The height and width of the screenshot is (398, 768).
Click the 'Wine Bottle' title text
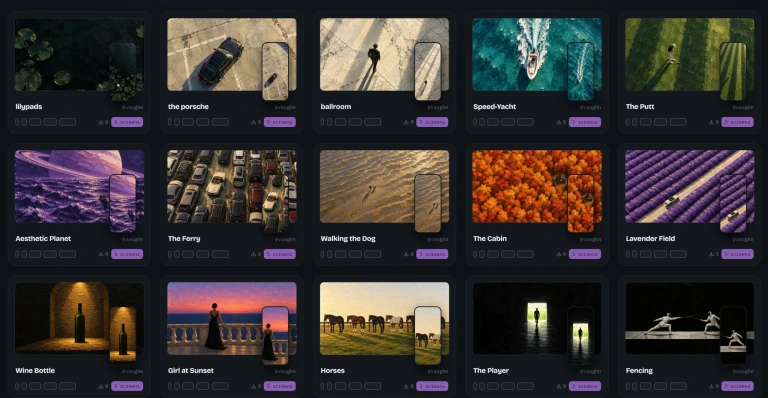pos(35,371)
